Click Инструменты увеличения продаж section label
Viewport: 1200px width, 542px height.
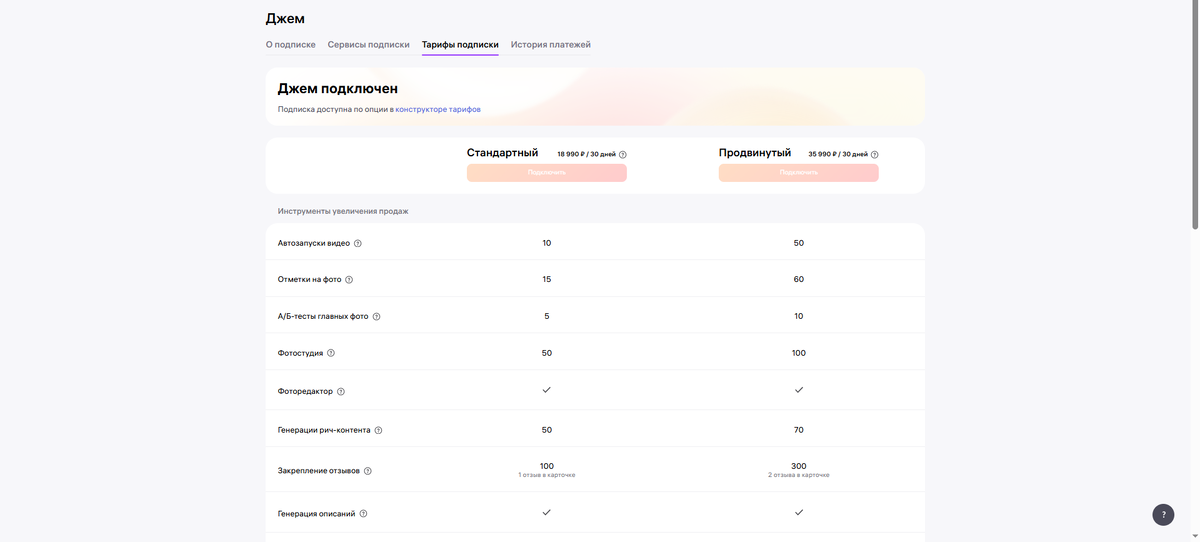343,211
